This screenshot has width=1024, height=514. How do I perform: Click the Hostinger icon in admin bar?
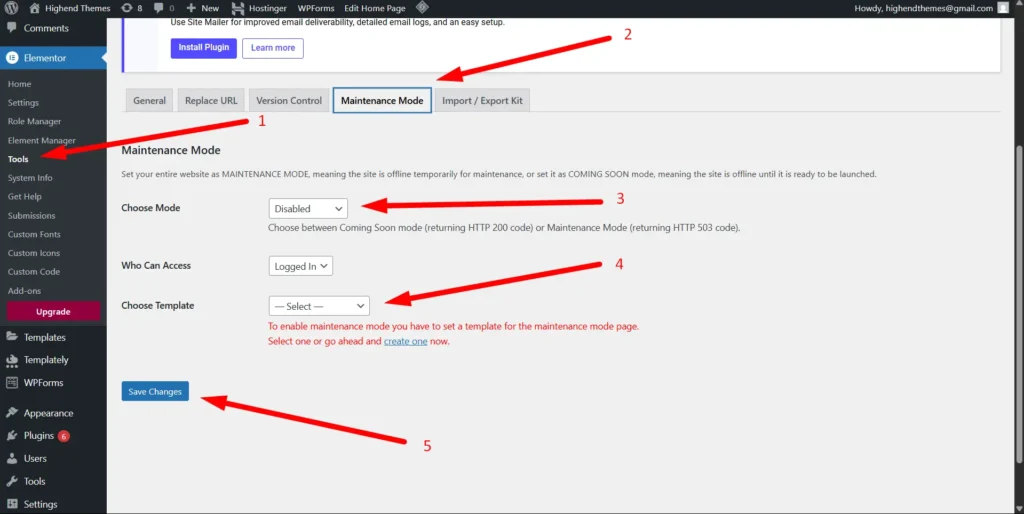point(238,8)
